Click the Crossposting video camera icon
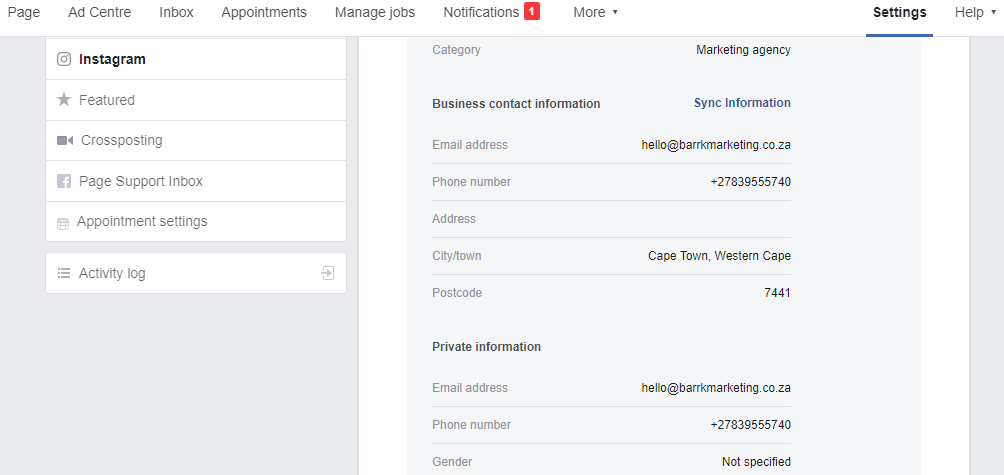The image size is (1004, 475). coord(65,141)
